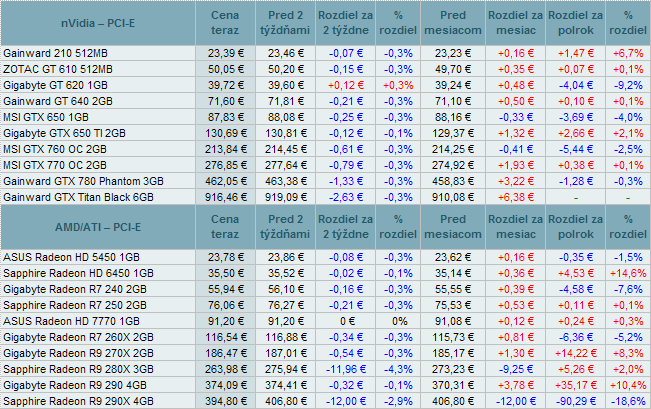Click the Gigabyte GTX 650 Ti 2GB name
This screenshot has width=651, height=409.
(64, 133)
